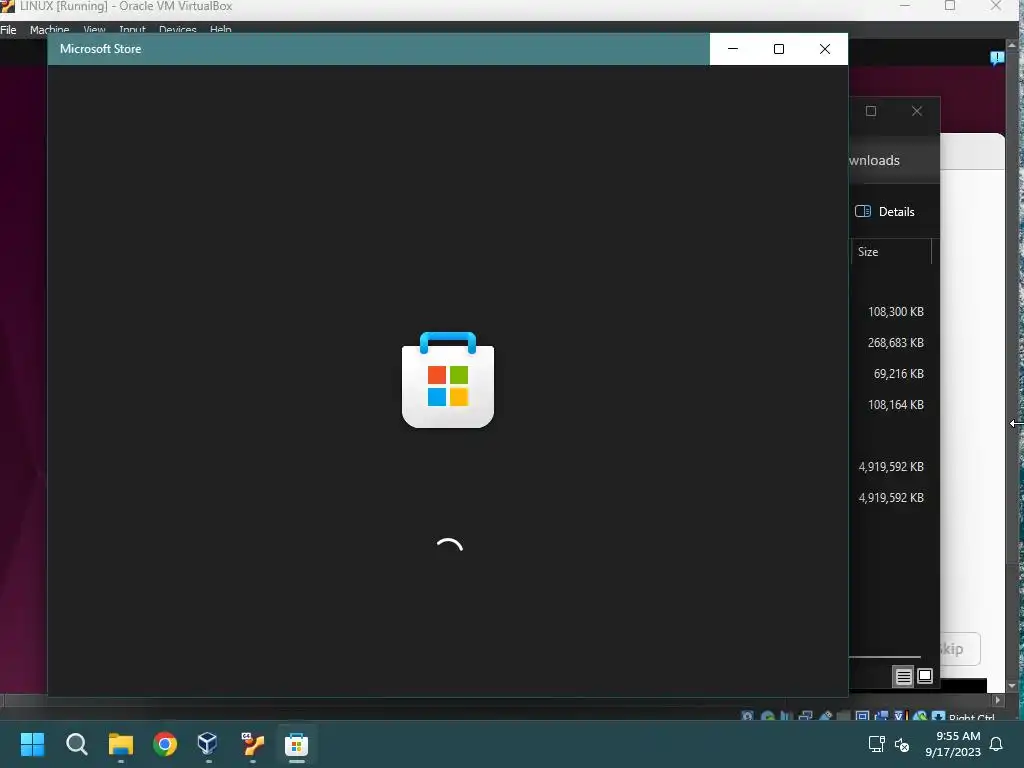
Task: Open the pinned app left of the Store icon
Action: pyautogui.click(x=252, y=744)
